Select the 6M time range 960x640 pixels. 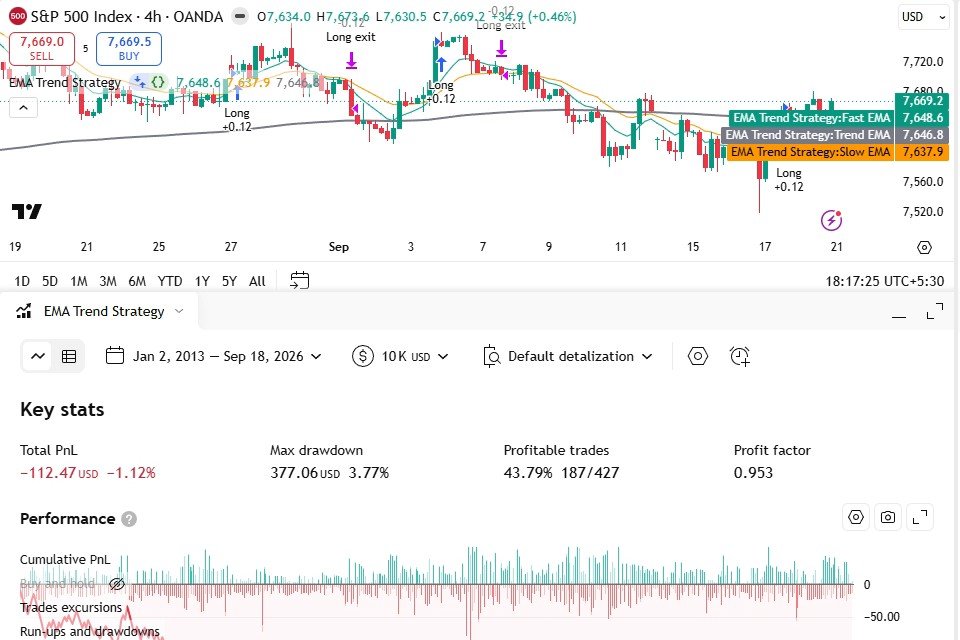point(137,281)
